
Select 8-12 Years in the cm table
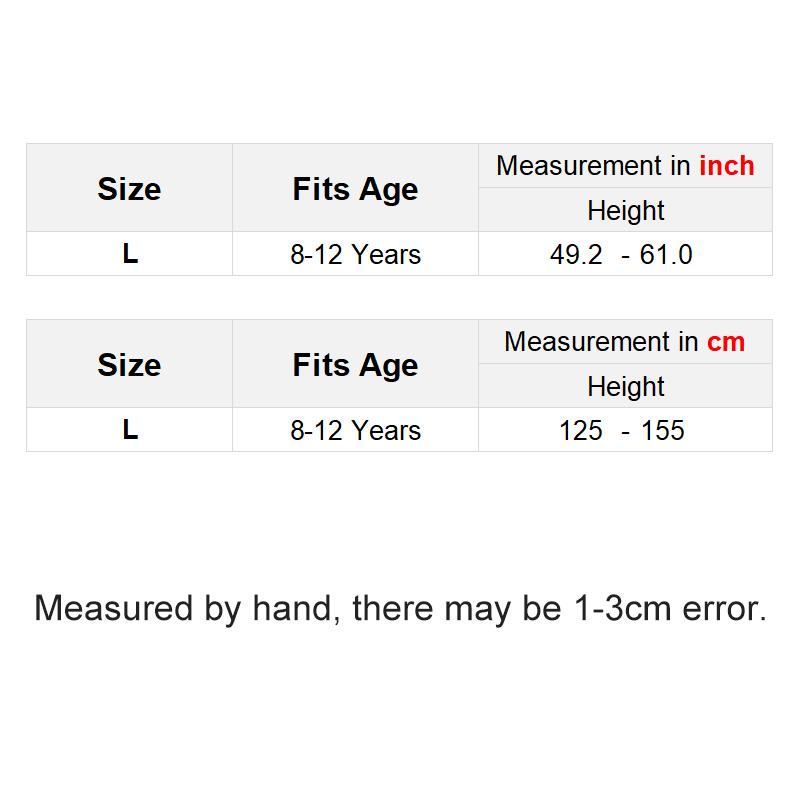(x=355, y=431)
